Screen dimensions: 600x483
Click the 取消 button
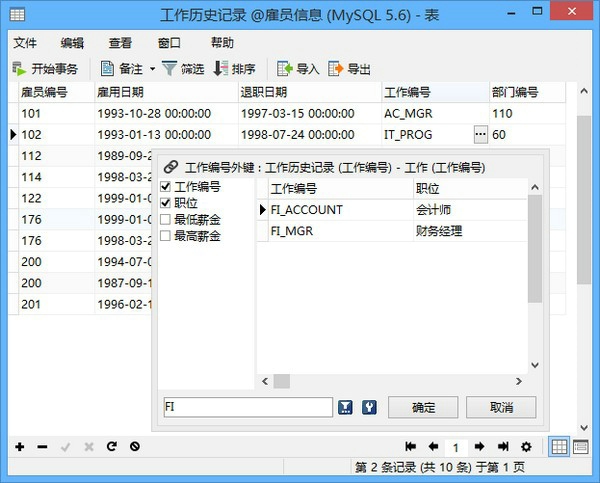coord(501,408)
